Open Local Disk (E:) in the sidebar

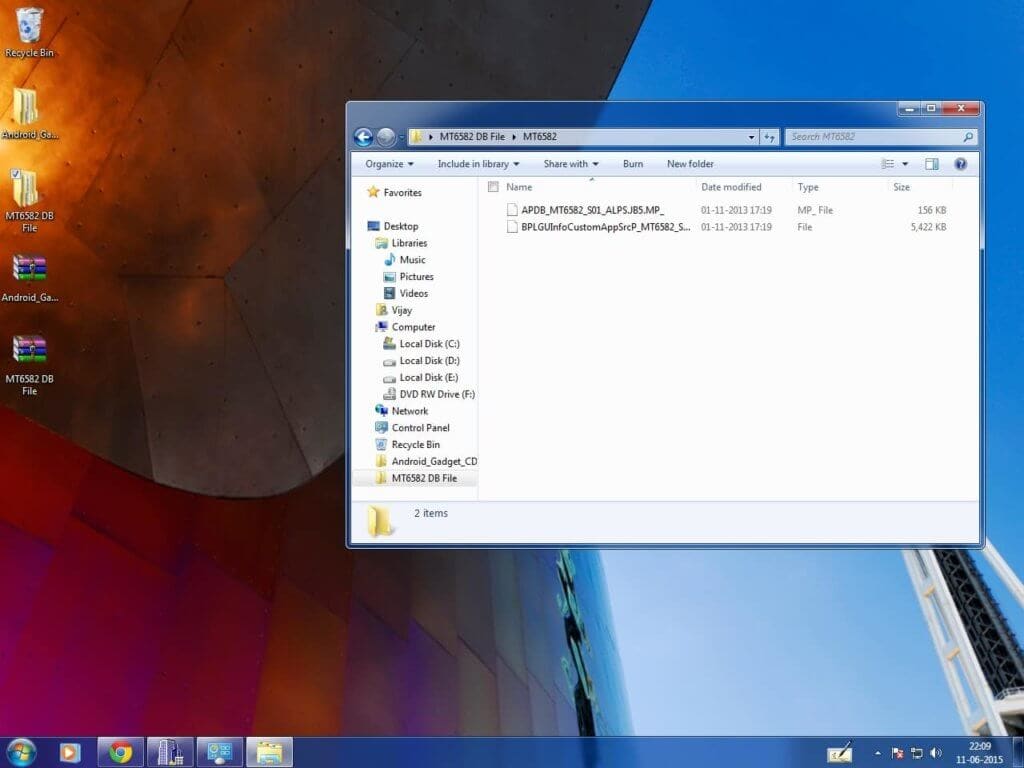pyautogui.click(x=421, y=377)
